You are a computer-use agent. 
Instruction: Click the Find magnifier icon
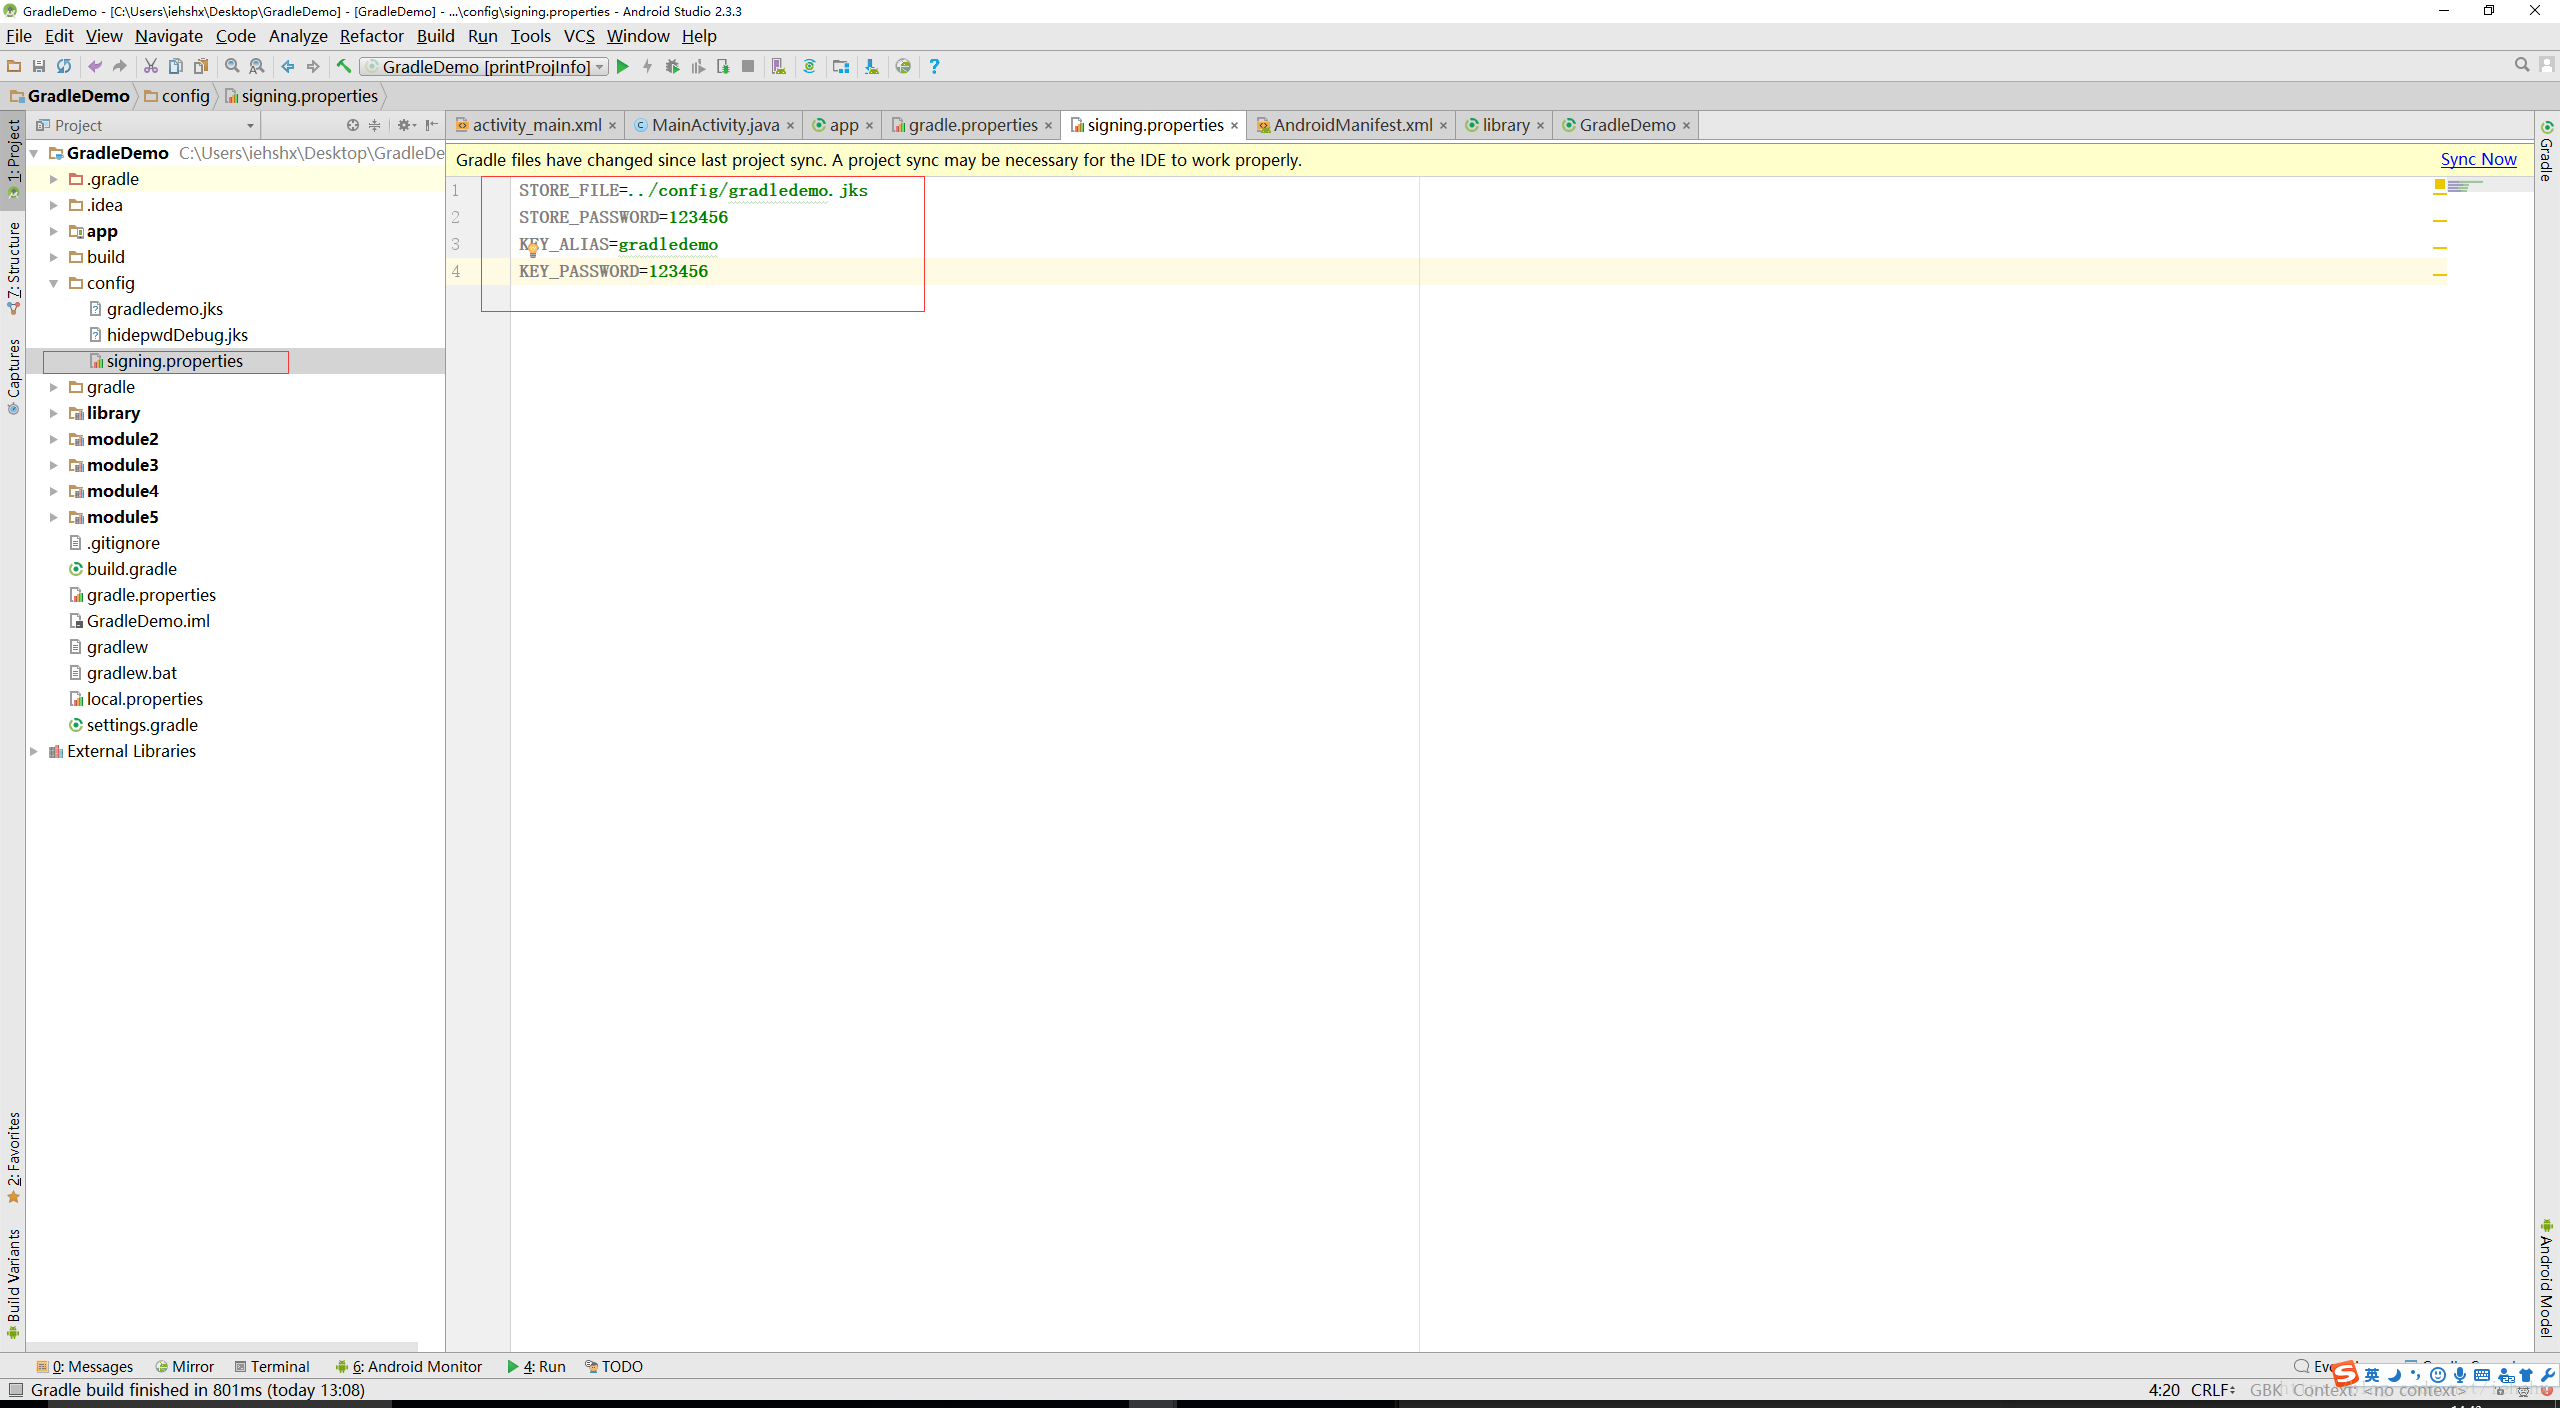point(232,66)
